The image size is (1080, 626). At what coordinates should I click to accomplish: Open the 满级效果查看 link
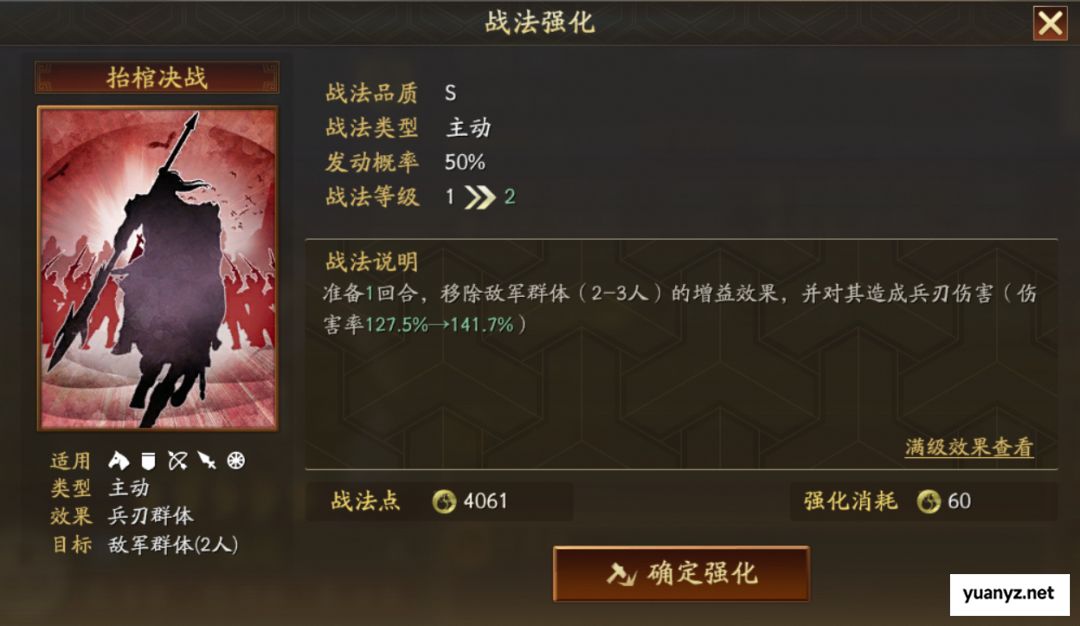coord(969,447)
